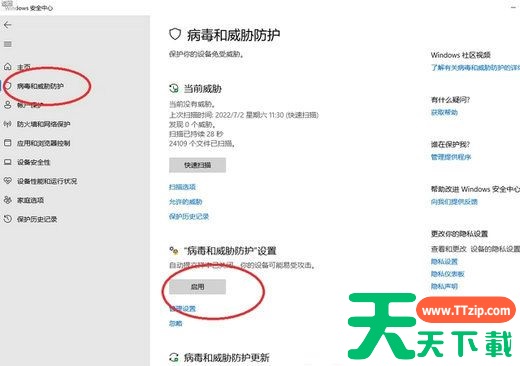Click the 更改你的隐私设置 heading
Viewport: 520px width, 366px height.
459,234
